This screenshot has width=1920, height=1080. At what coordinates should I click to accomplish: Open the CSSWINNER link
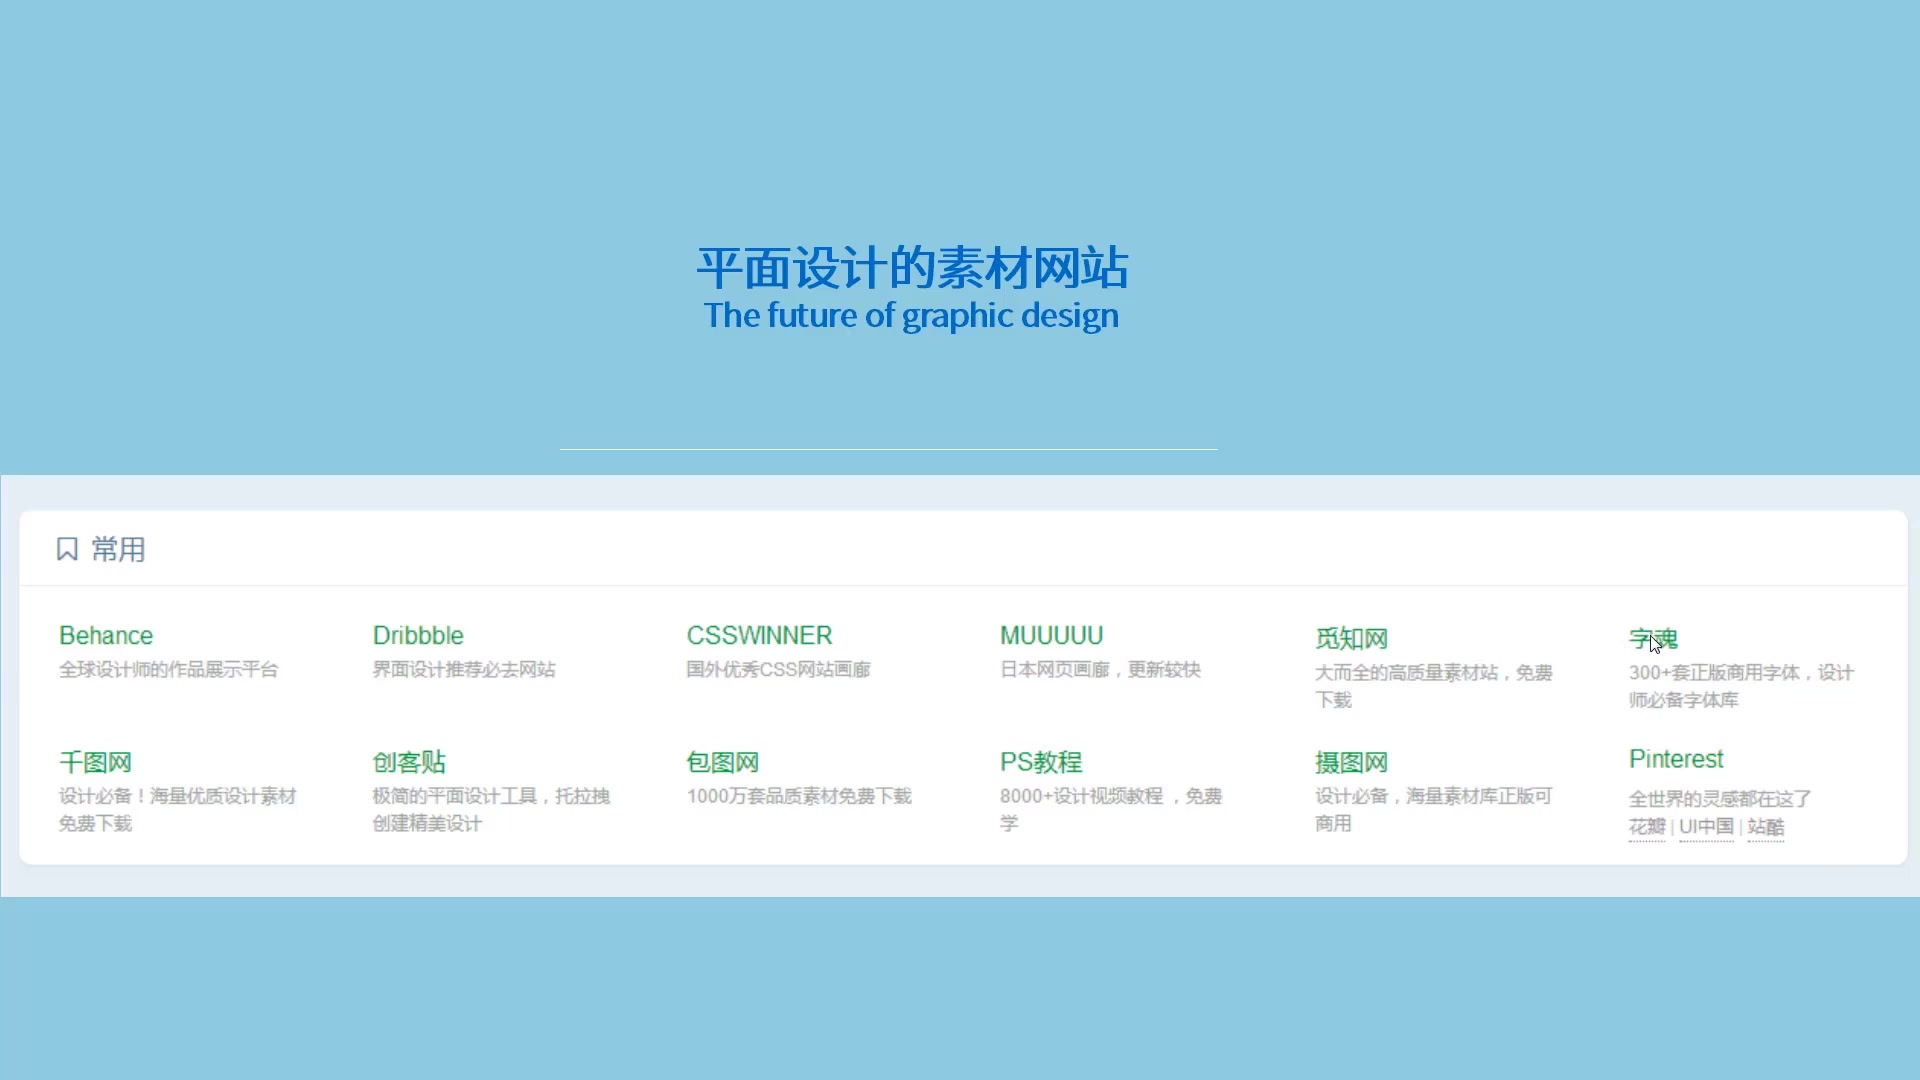coord(759,636)
